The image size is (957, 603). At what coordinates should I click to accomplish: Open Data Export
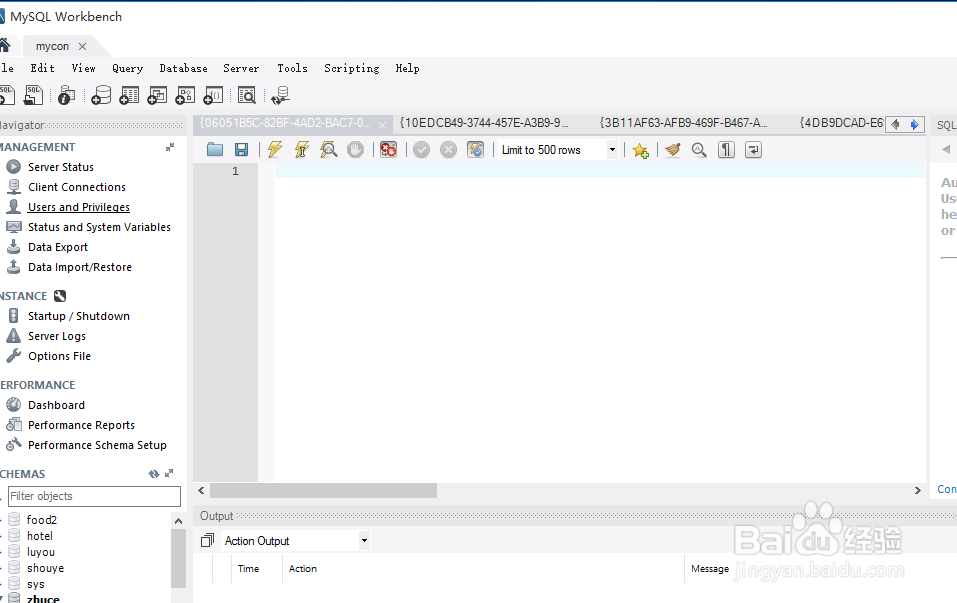click(x=57, y=247)
